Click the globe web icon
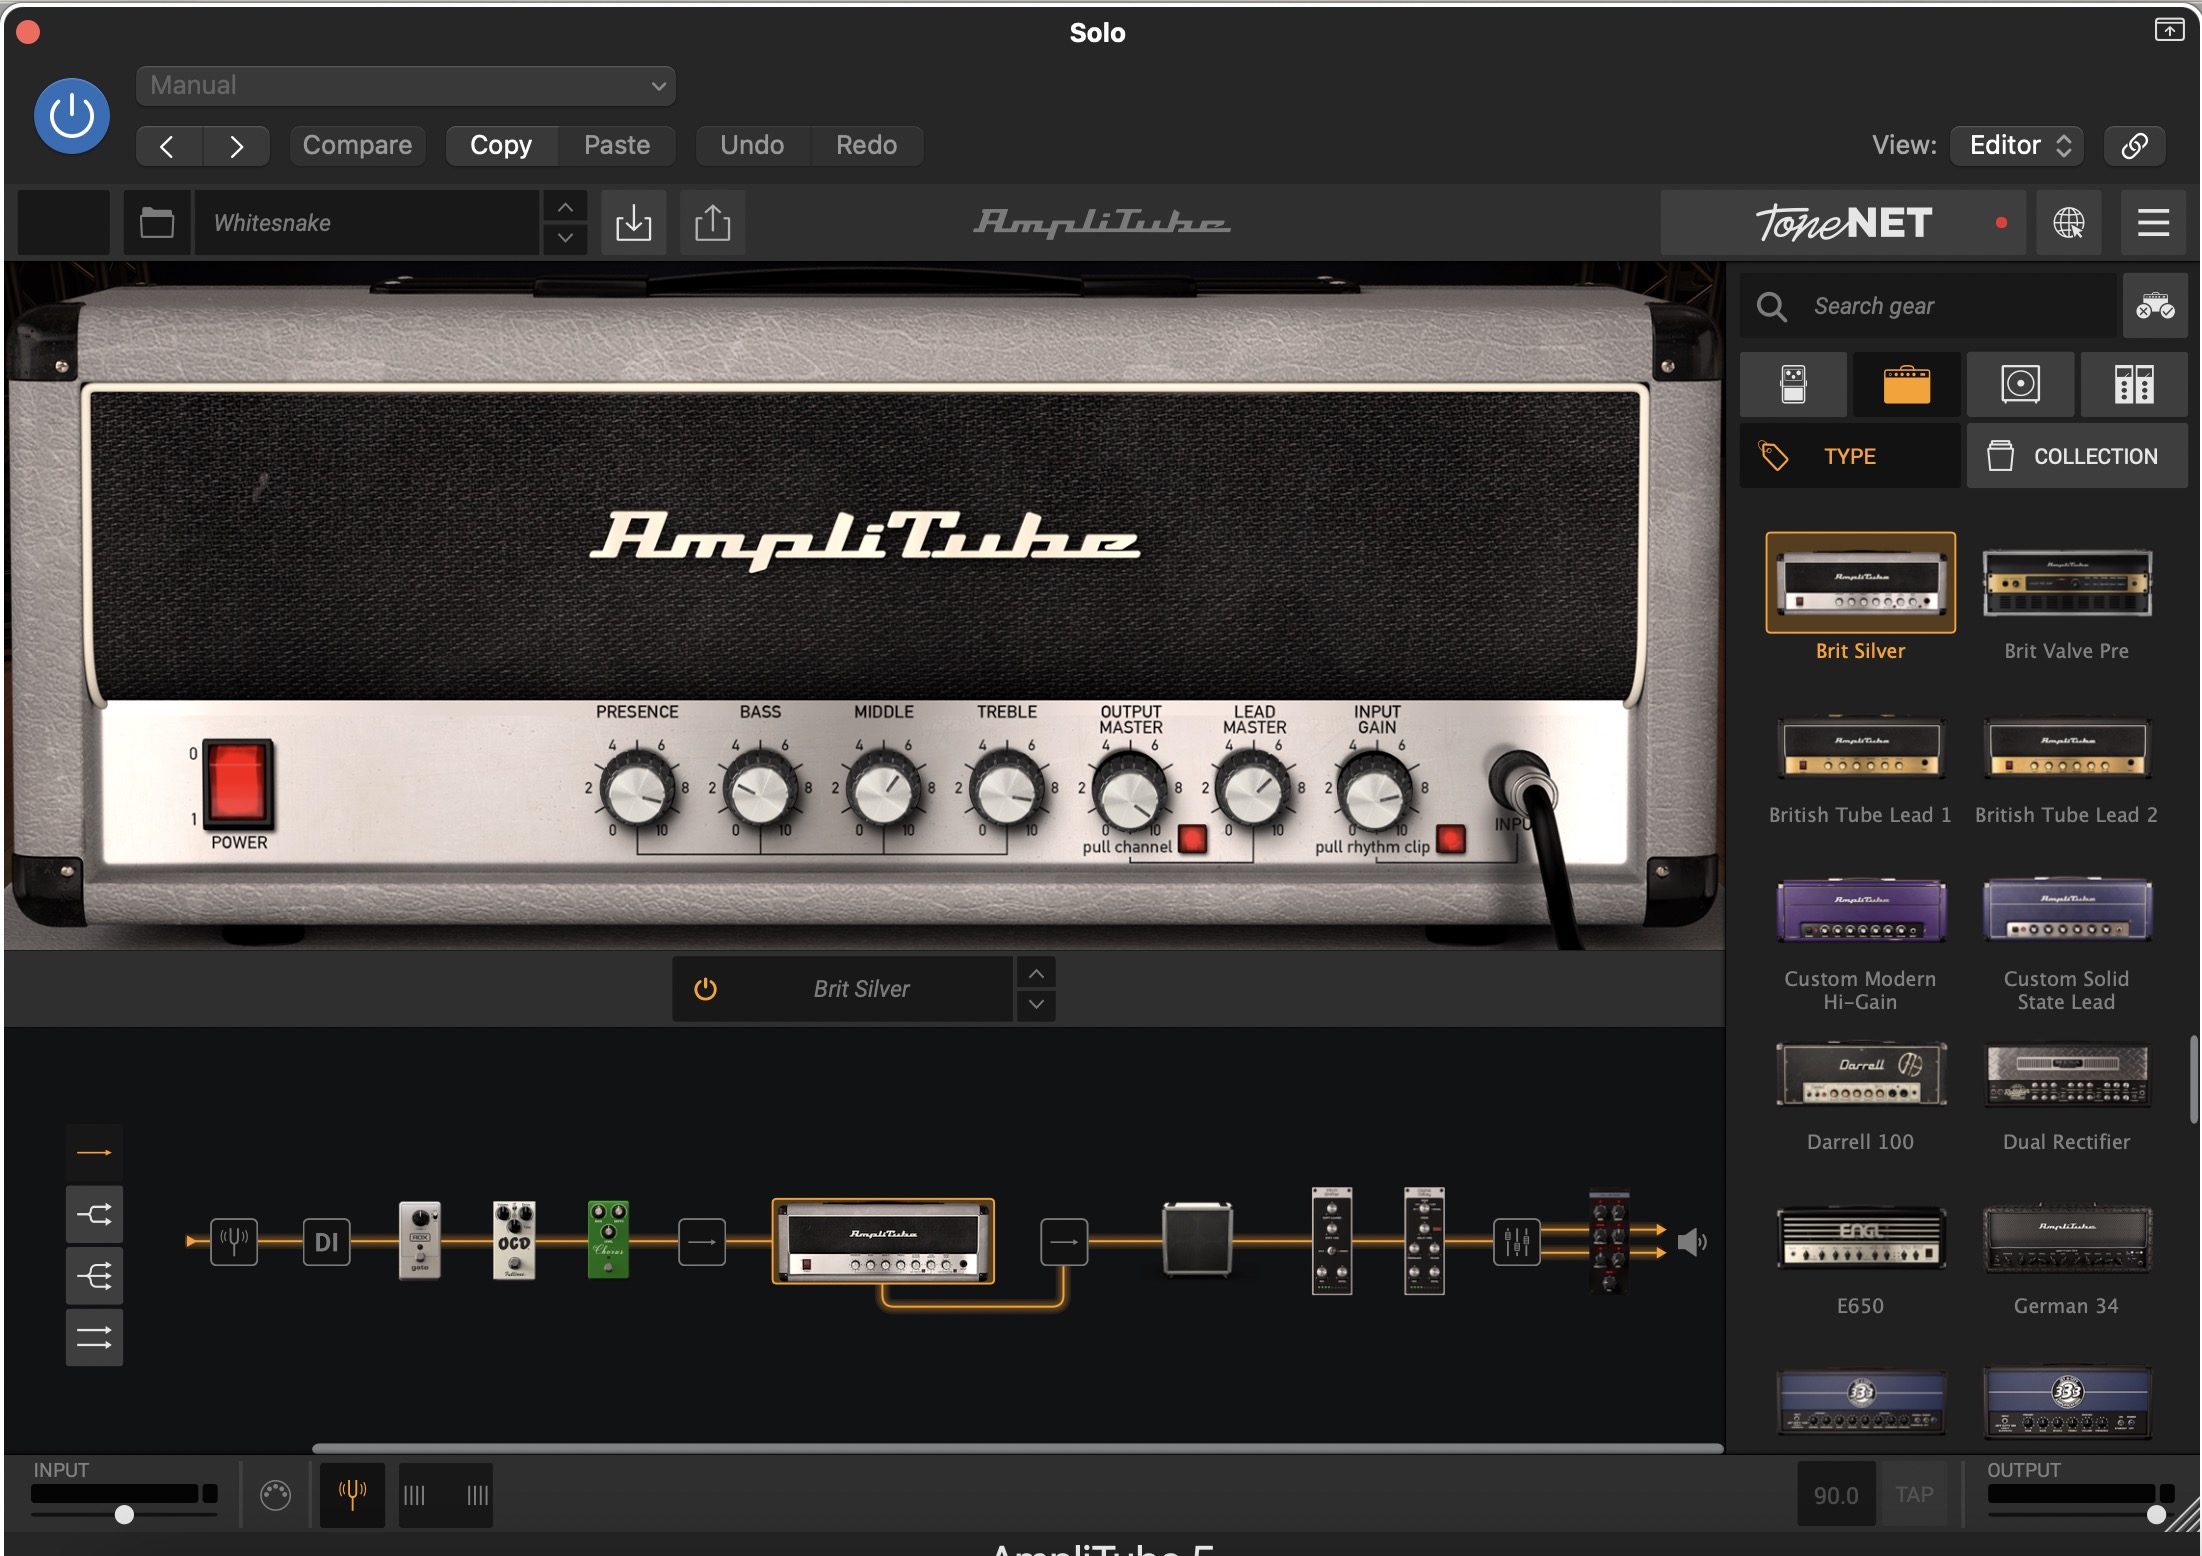Screen dimensions: 2202x1556 click(x=2068, y=222)
